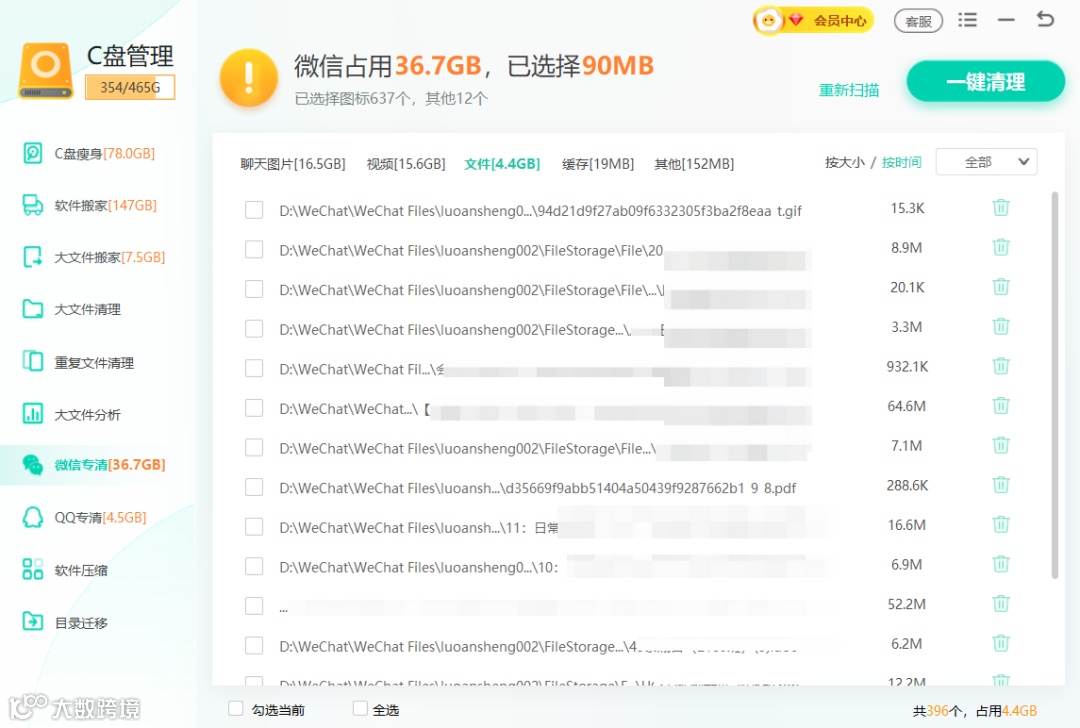The width and height of the screenshot is (1080, 728).
Task: Delete the 6.2M file via trash icon
Action: pos(1001,643)
